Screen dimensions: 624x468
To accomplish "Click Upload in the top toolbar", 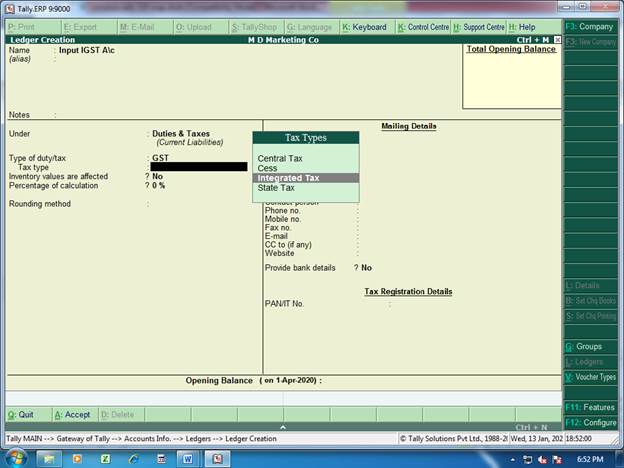I will (x=202, y=27).
